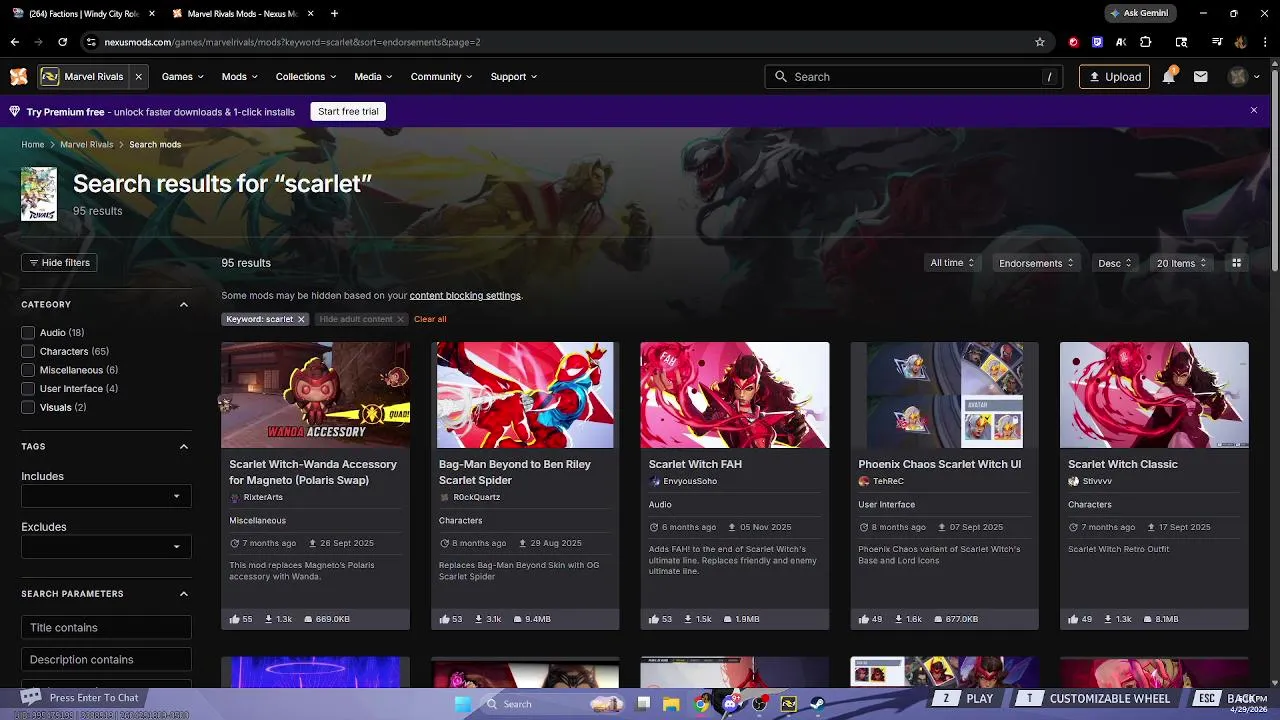Bookmark this page with the star
The height and width of the screenshot is (720, 1280).
tap(1040, 42)
